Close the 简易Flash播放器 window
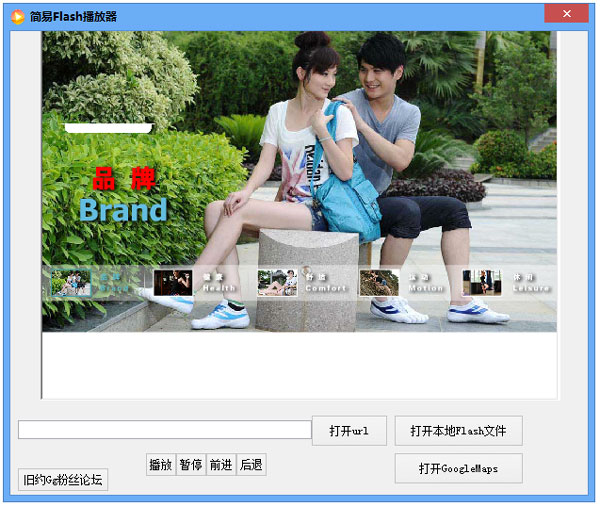This screenshot has width=600, height=507. pyautogui.click(x=566, y=14)
